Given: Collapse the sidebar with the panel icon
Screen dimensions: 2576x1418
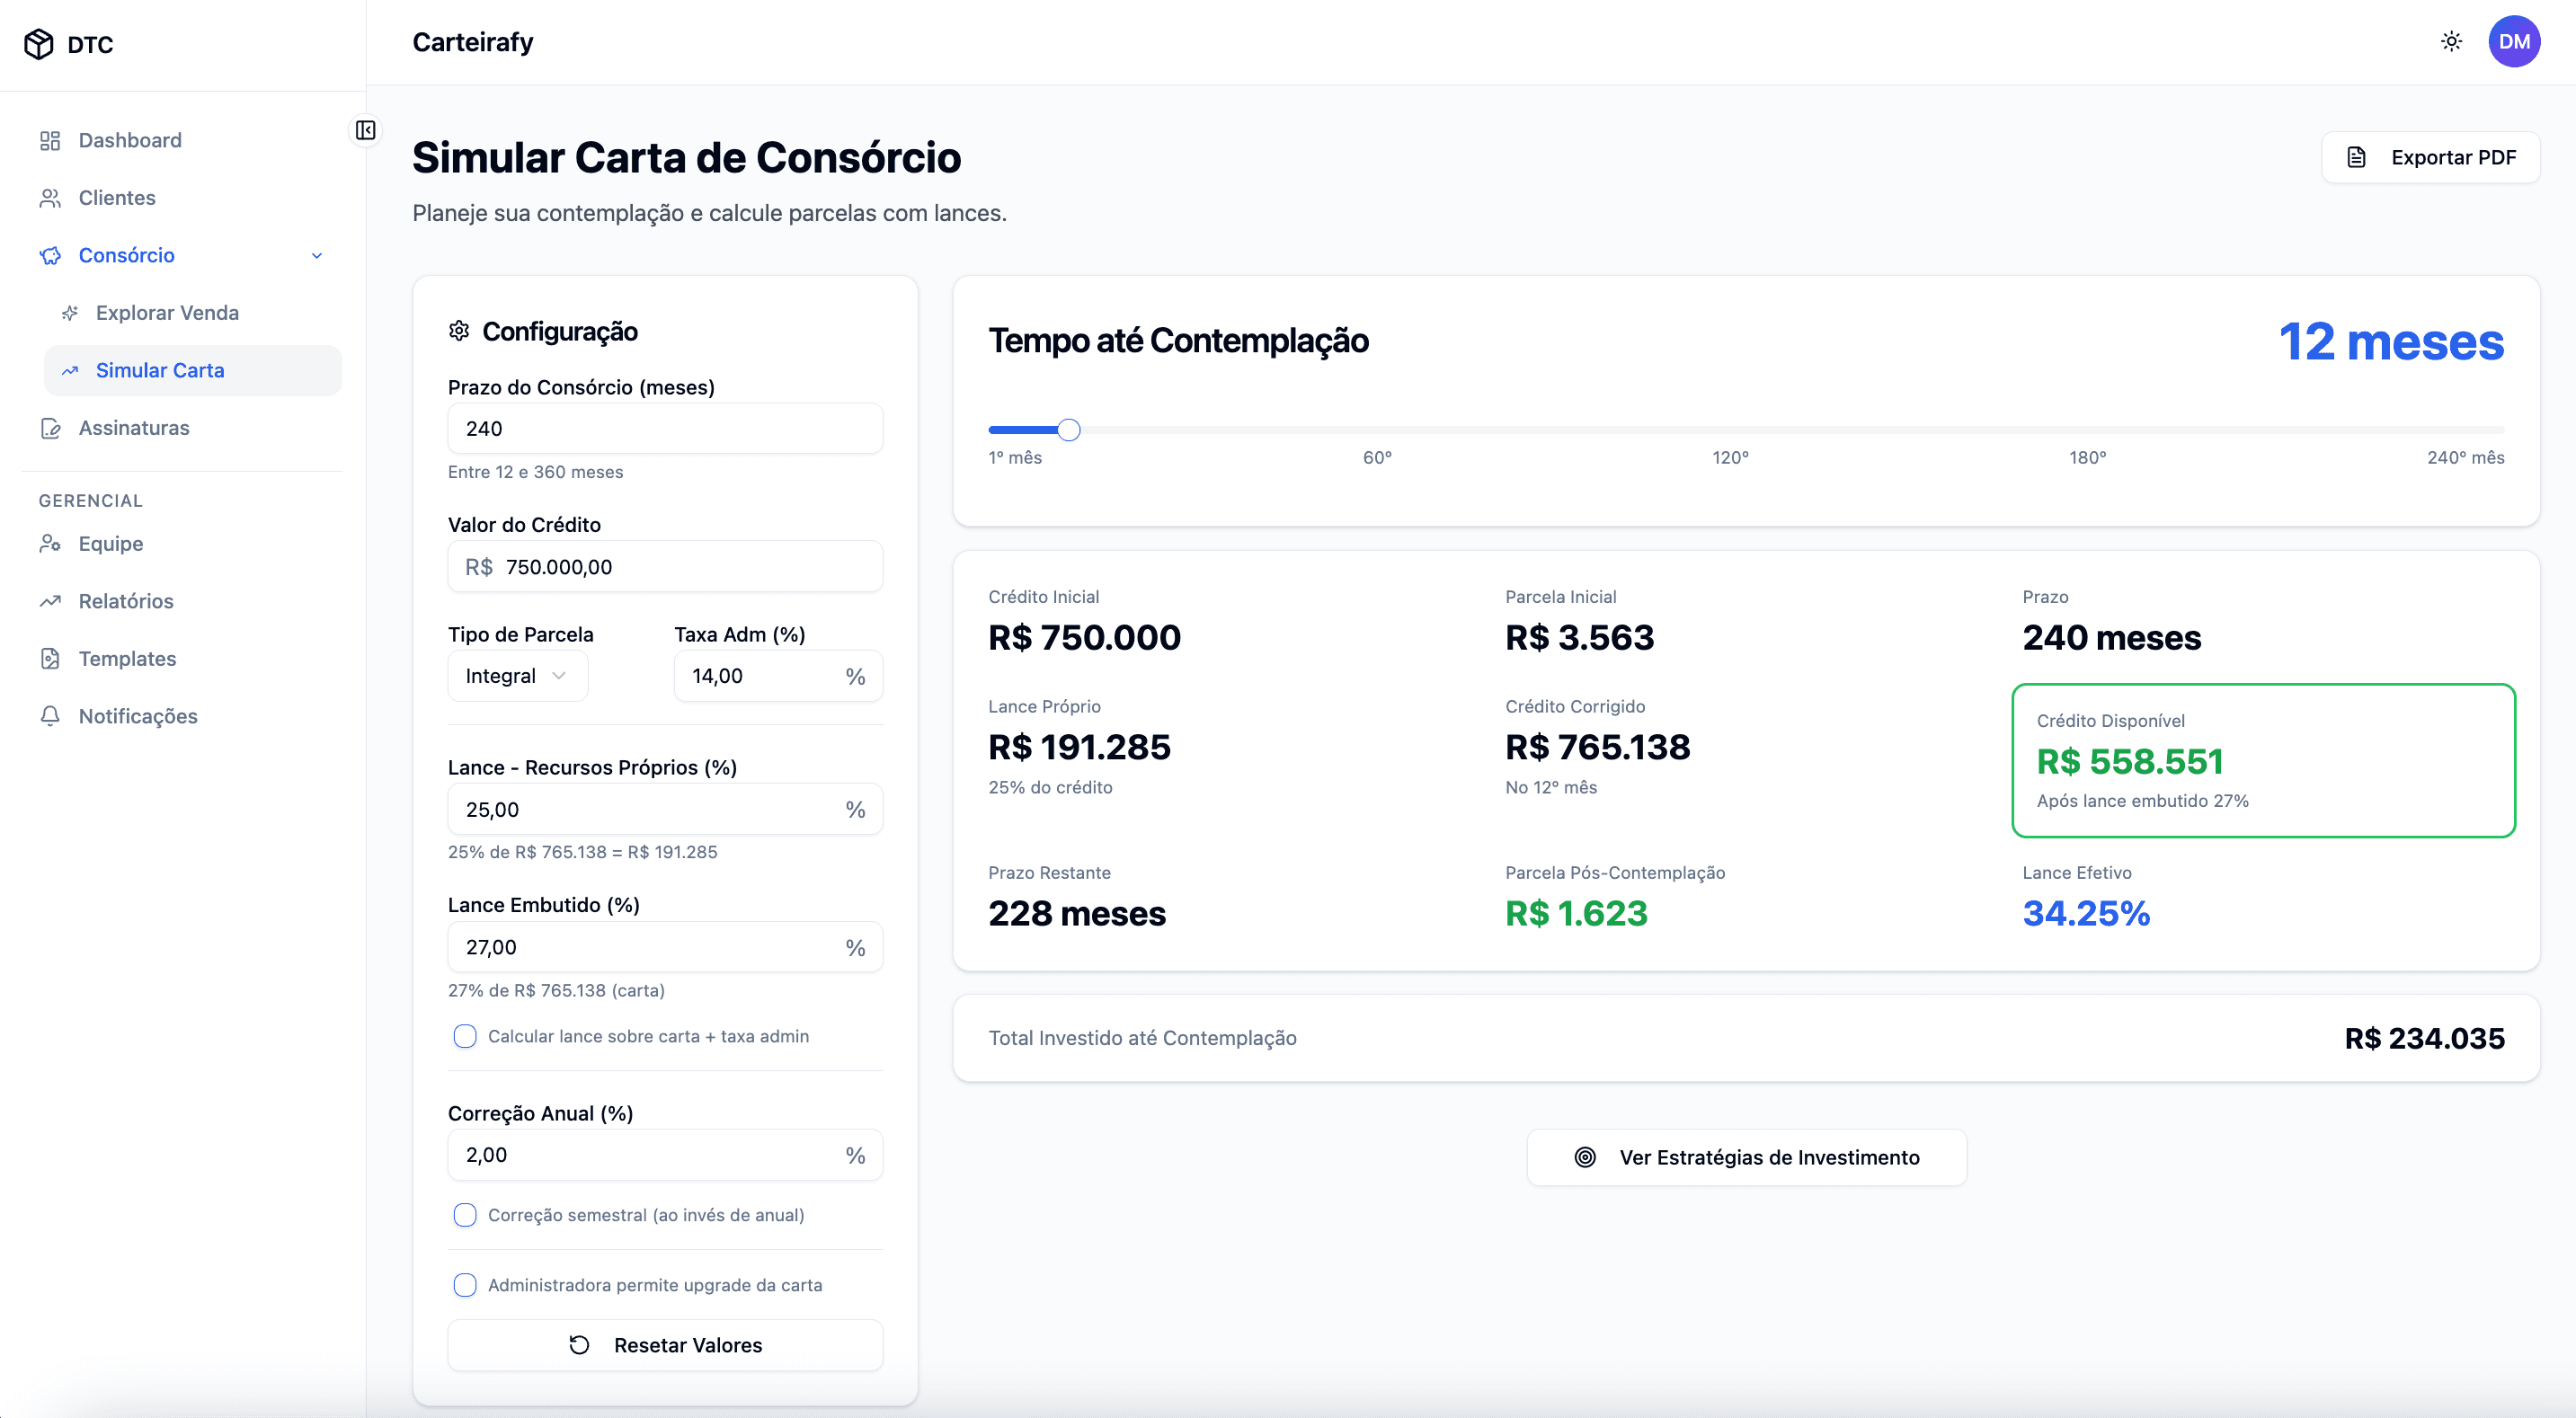Looking at the screenshot, I should (x=366, y=130).
